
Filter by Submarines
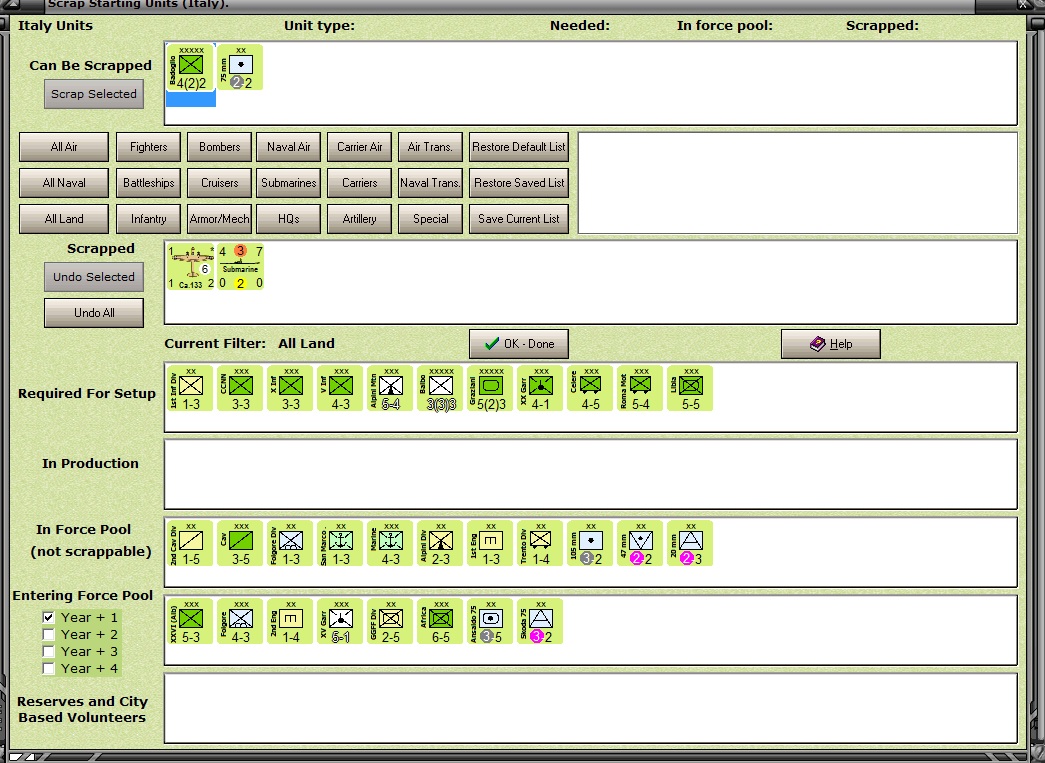289,183
